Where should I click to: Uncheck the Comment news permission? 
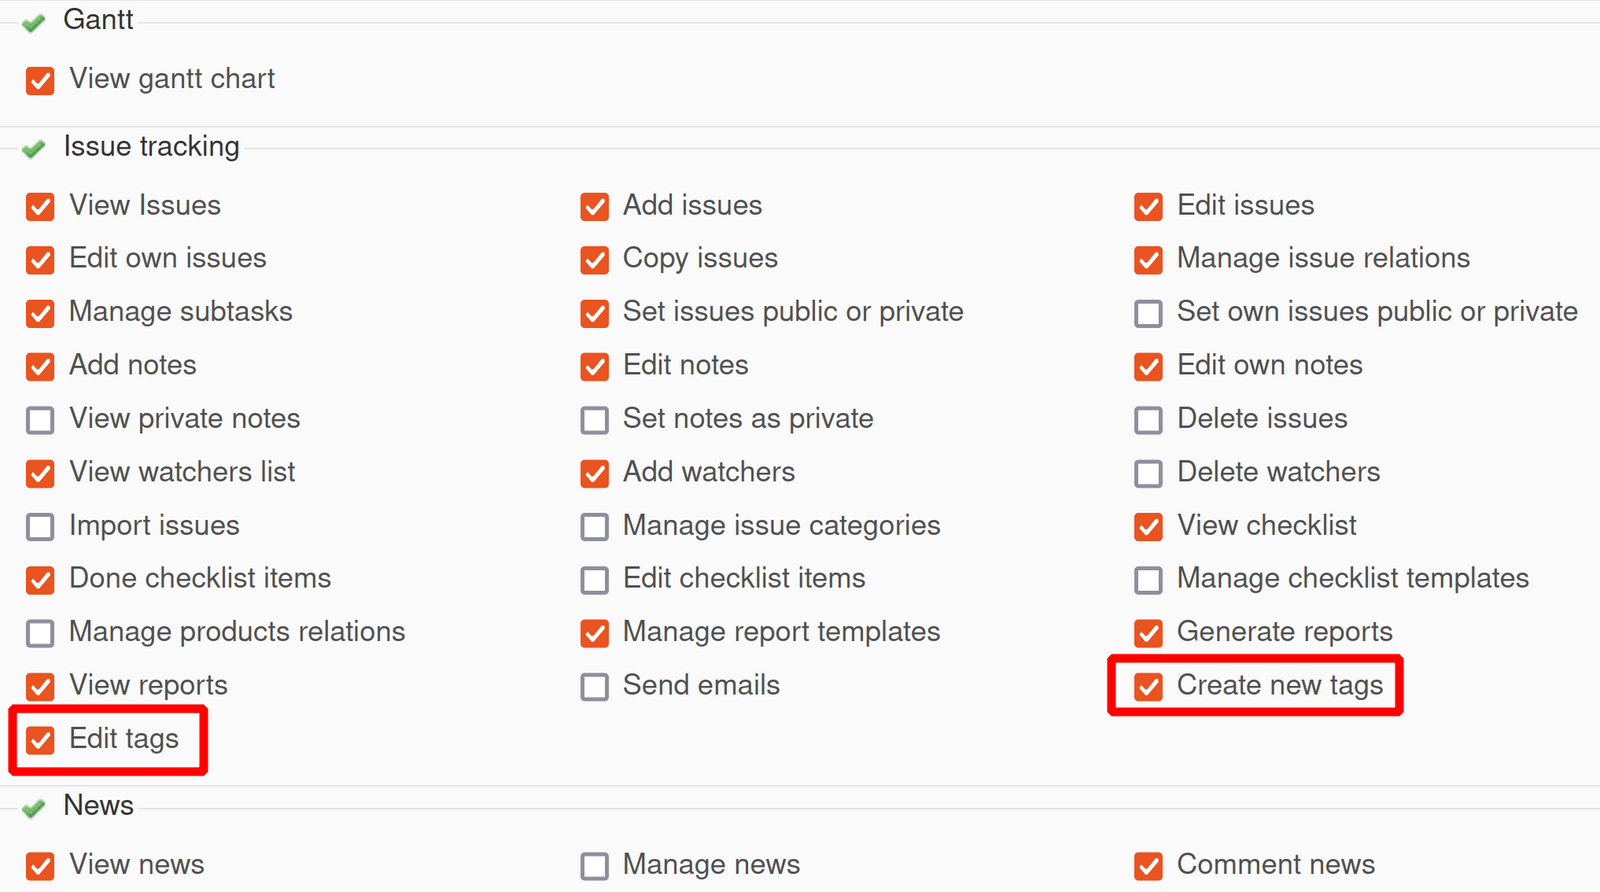[1148, 866]
